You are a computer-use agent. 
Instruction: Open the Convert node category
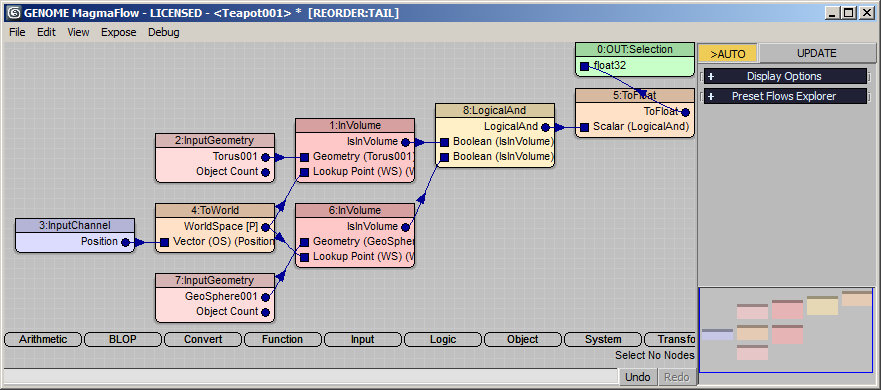click(203, 339)
